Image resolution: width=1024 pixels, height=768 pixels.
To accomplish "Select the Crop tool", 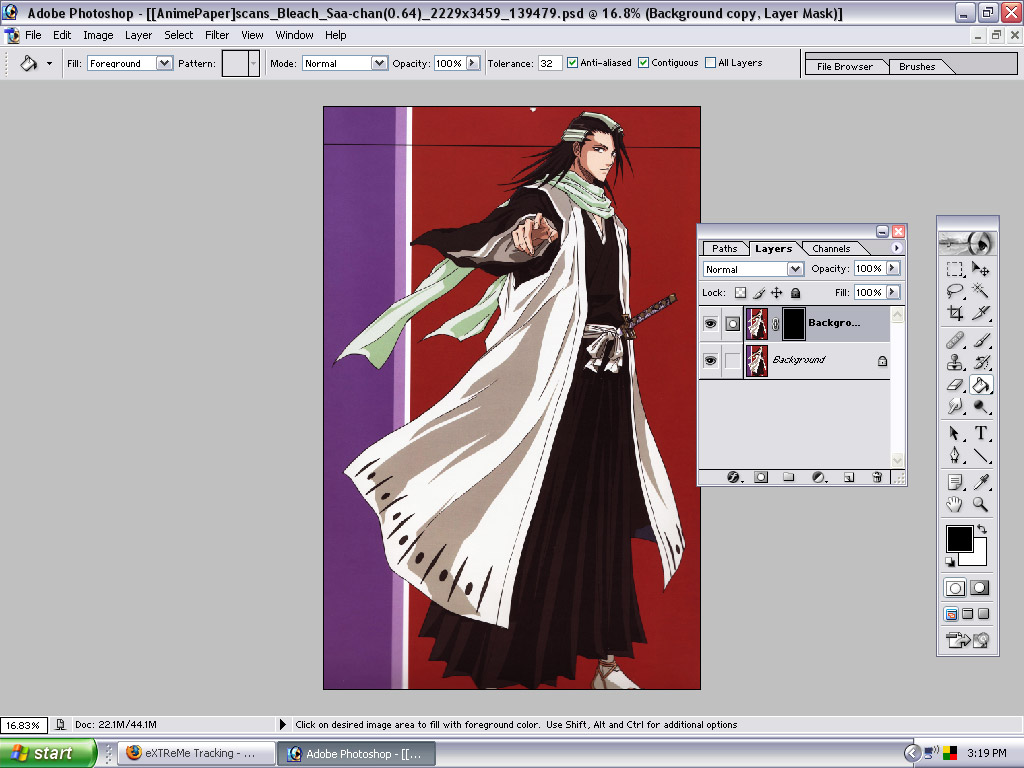I will point(955,313).
